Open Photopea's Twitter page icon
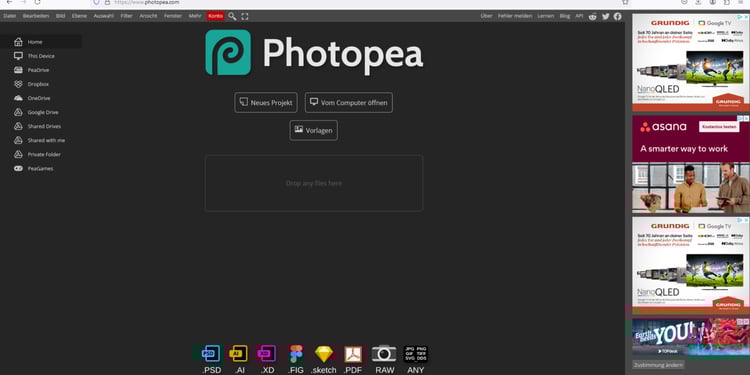The width and height of the screenshot is (750, 375). tap(606, 16)
